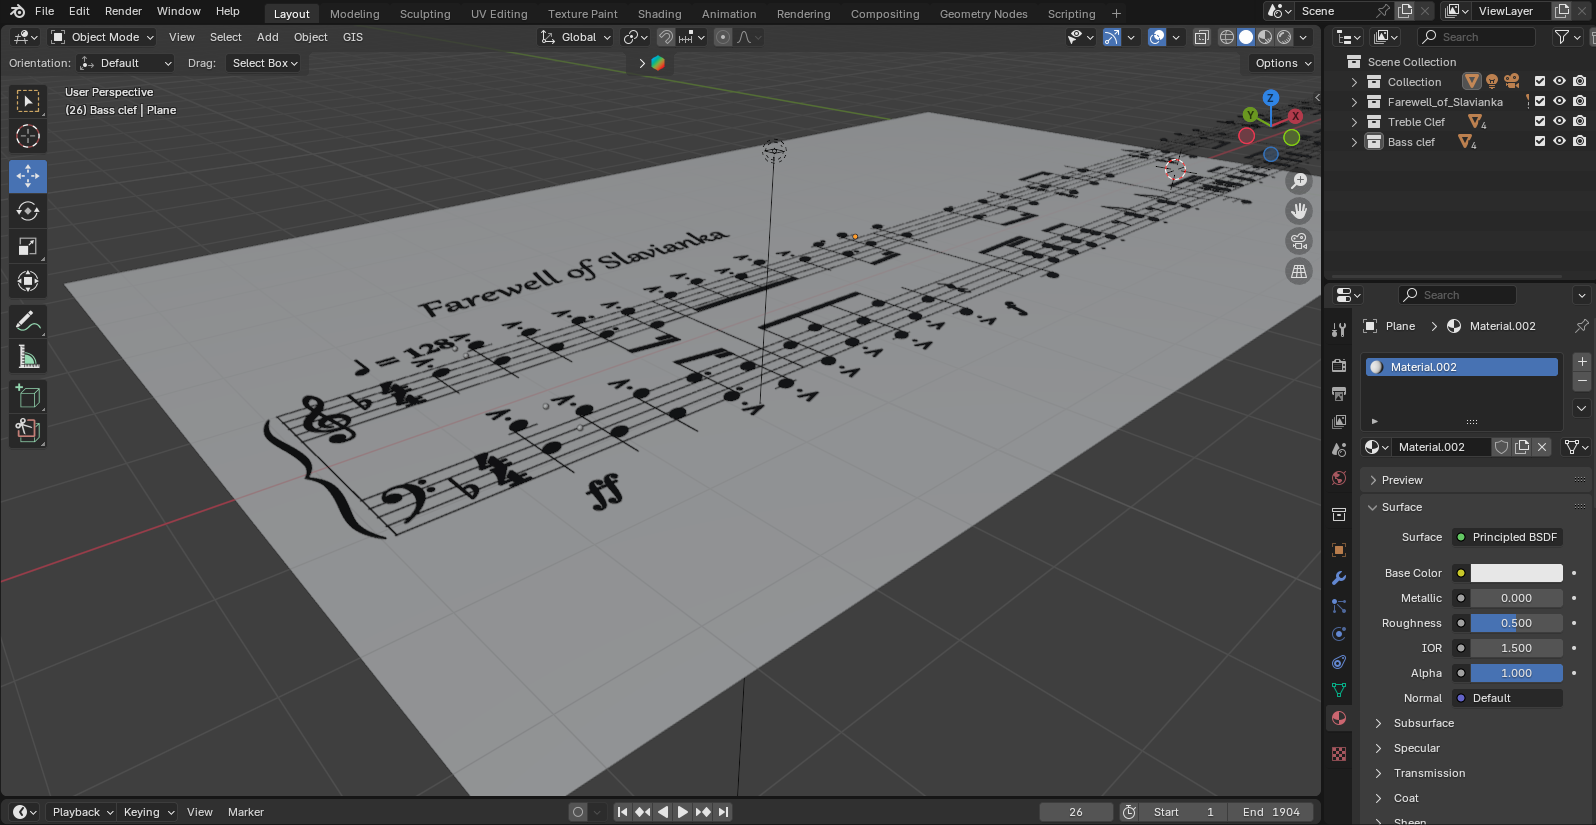Switch orthographic perspective grid icon
This screenshot has width=1596, height=825.
(x=1299, y=271)
